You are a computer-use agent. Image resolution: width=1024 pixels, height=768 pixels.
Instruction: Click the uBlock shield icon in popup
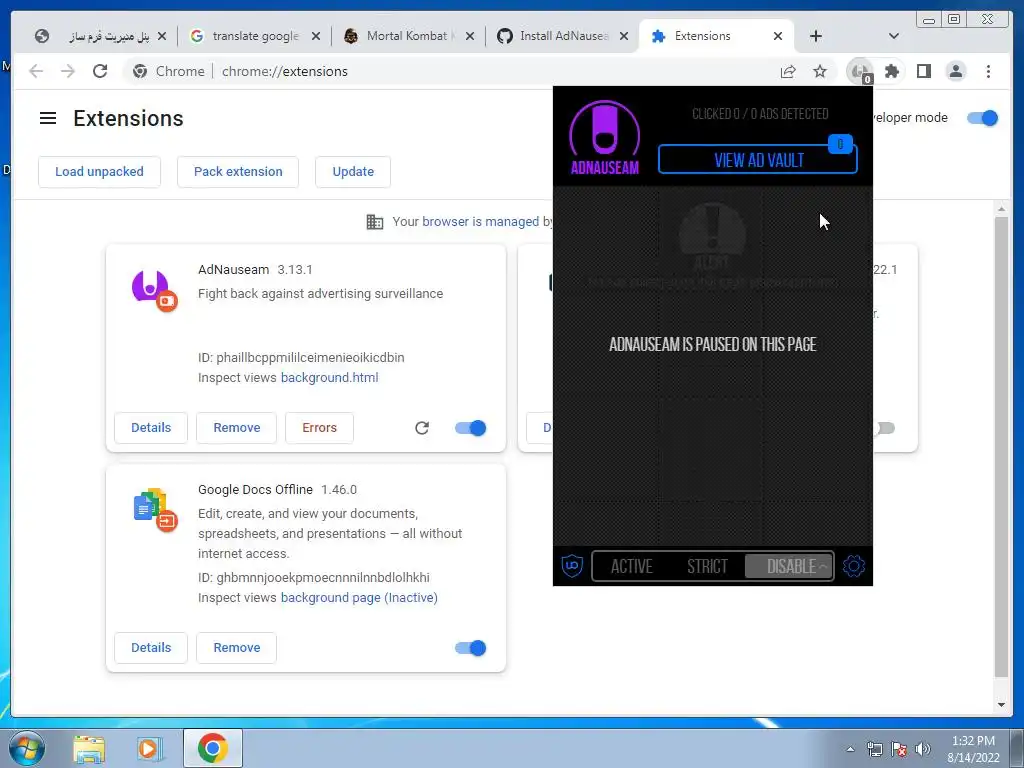[x=572, y=565]
